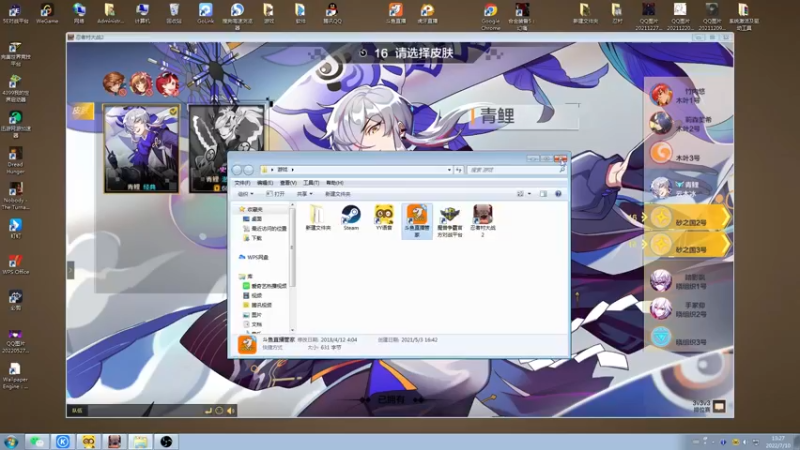
Task: Open the view options dropdown arrow in Explorer
Action: [529, 194]
